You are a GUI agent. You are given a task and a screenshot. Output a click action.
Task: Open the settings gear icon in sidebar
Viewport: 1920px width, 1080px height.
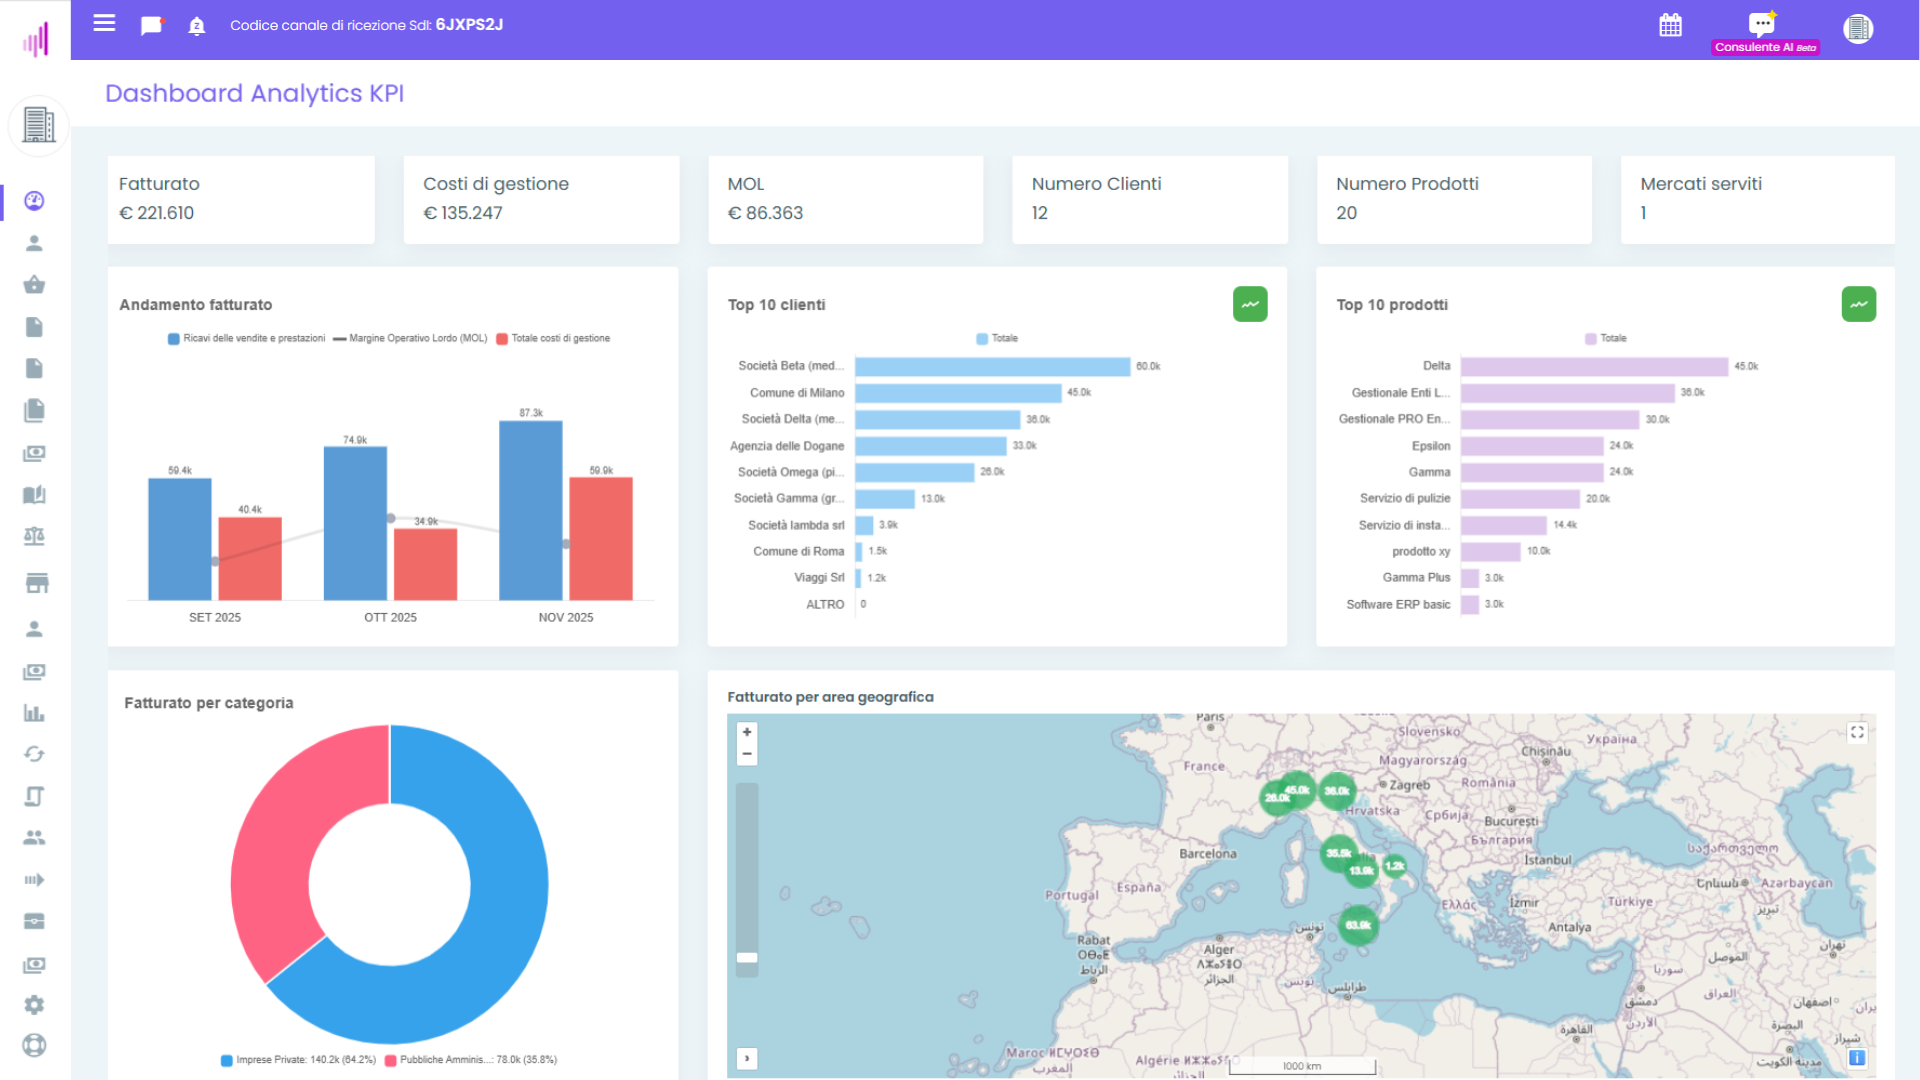point(35,1004)
